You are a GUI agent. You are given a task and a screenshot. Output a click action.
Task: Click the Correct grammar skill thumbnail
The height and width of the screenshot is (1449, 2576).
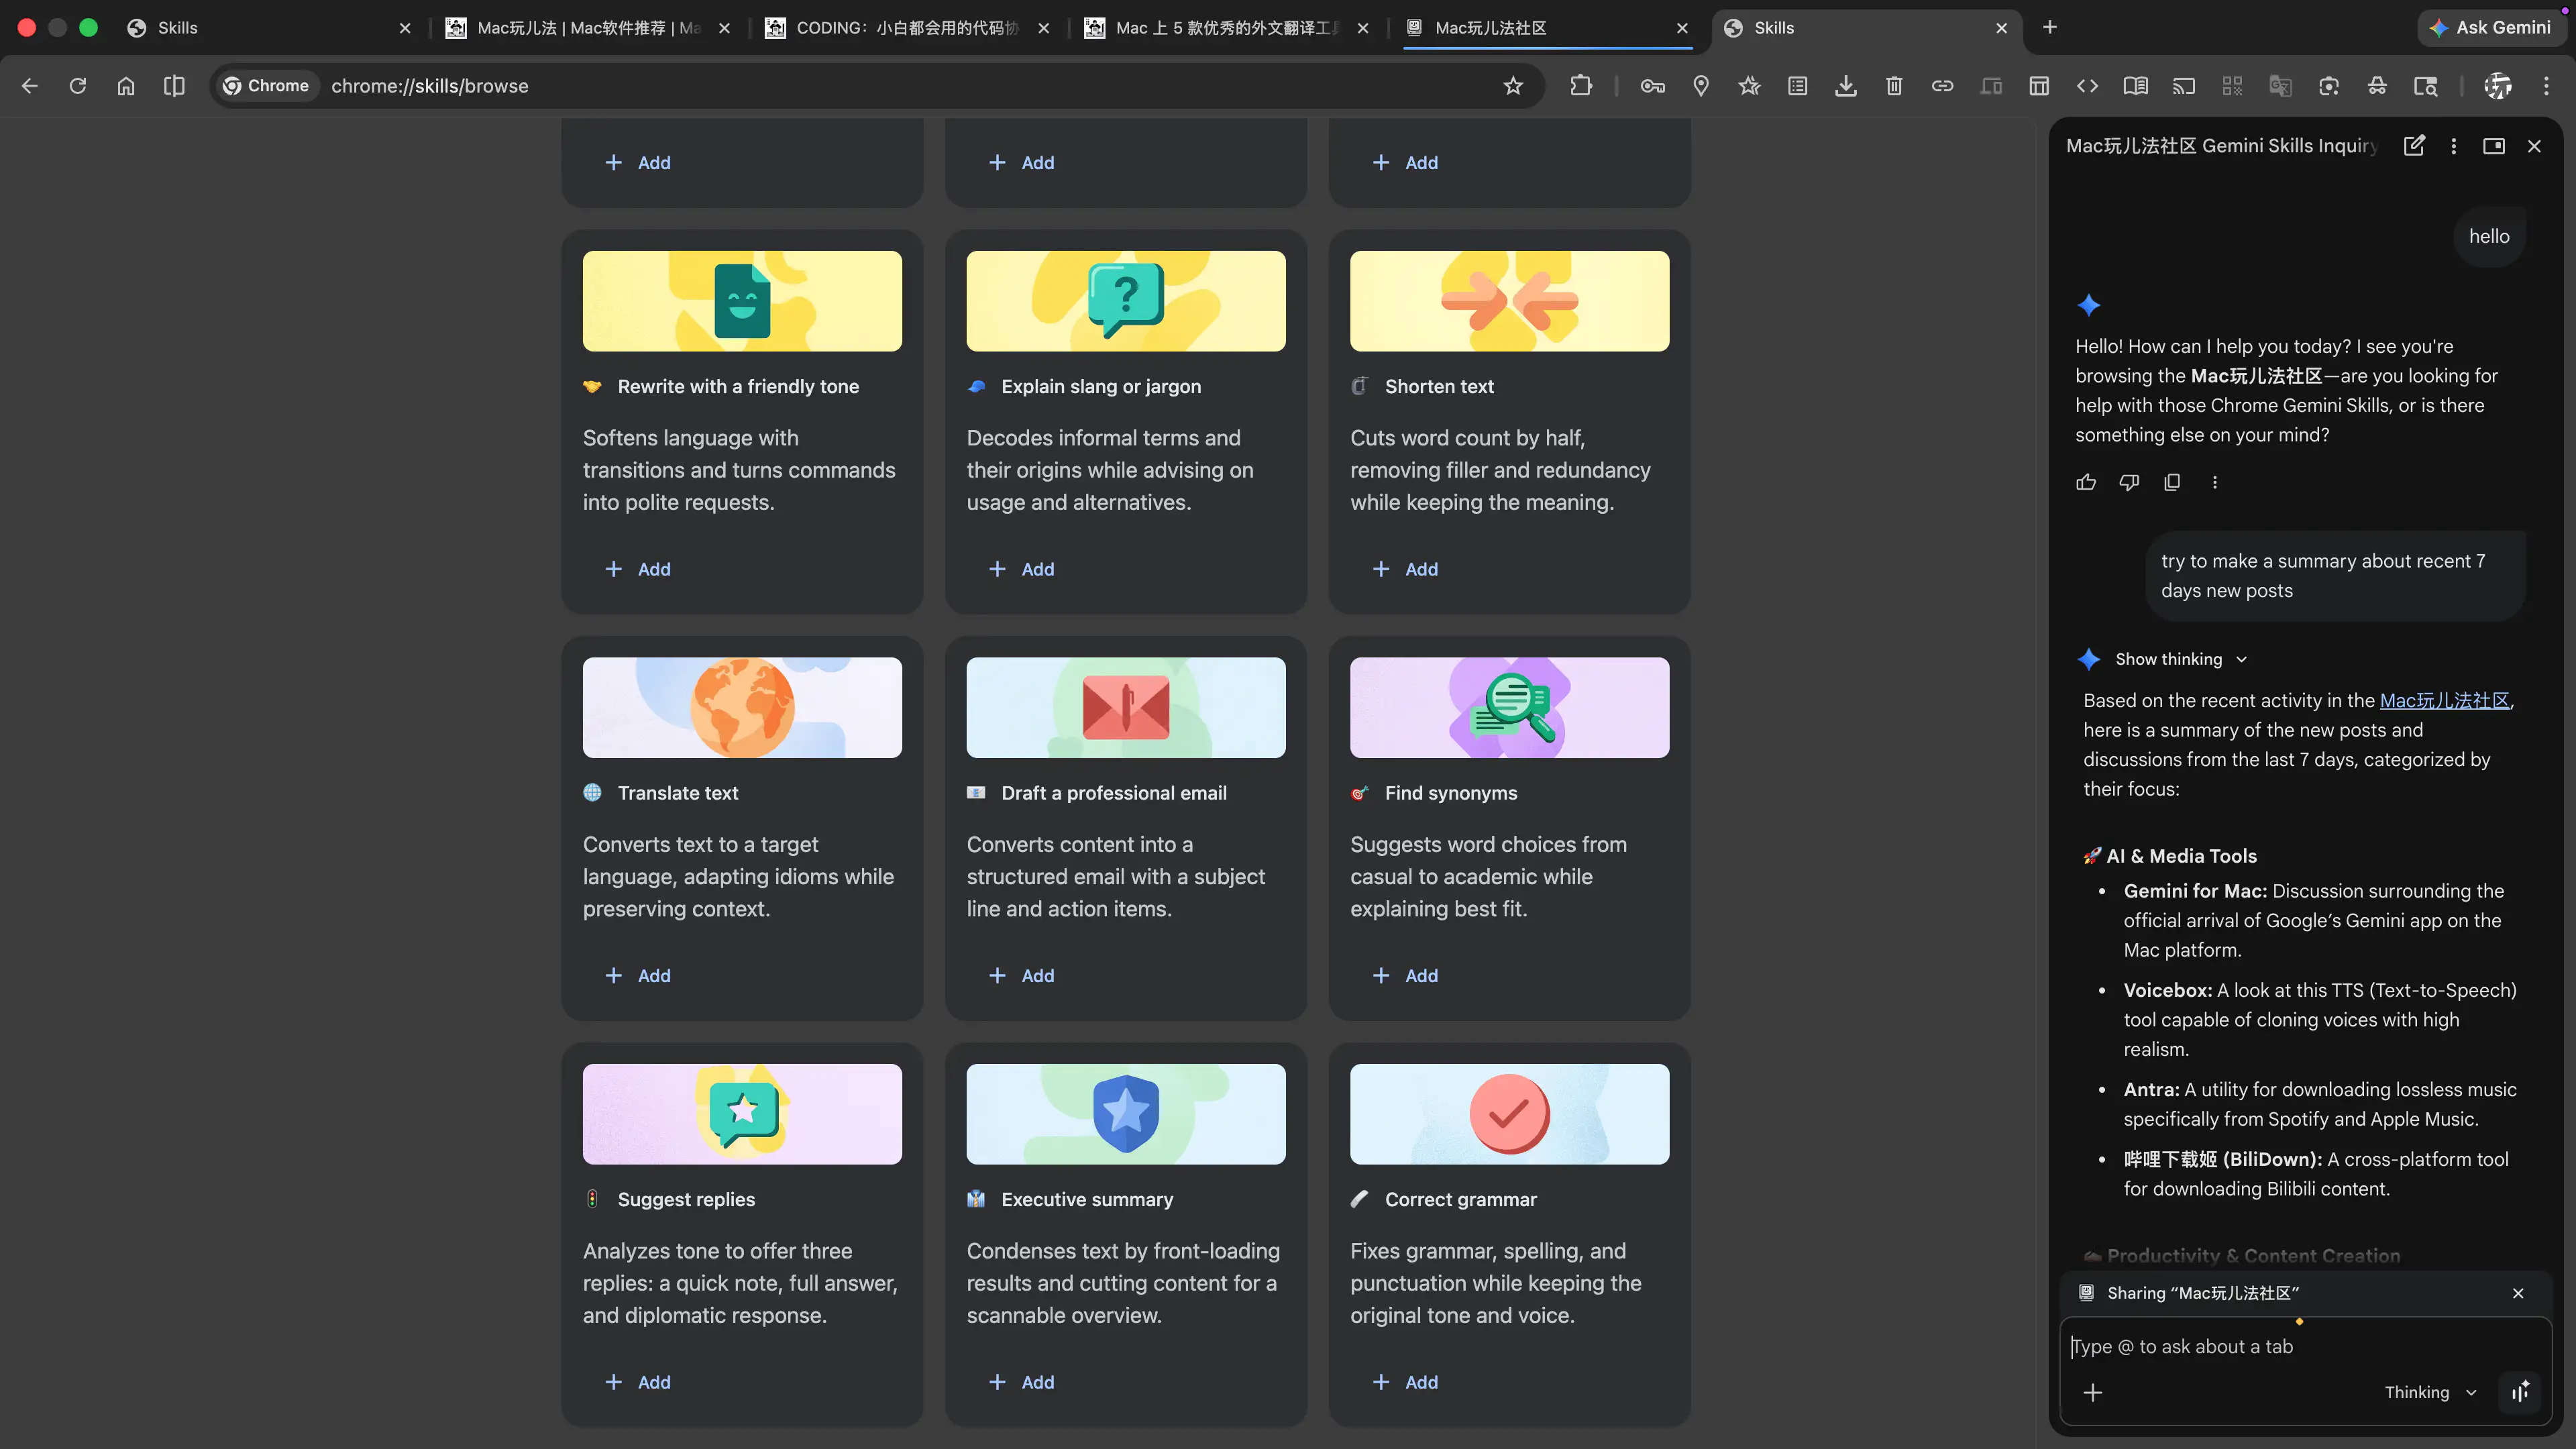1509,1114
